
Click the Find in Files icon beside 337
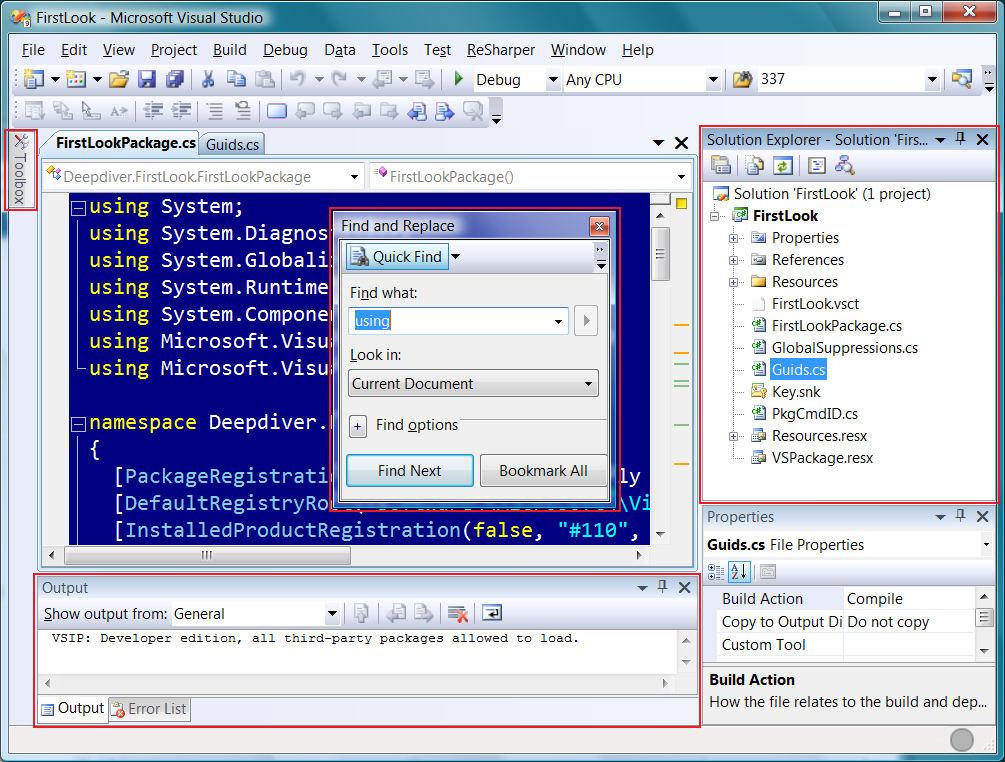[742, 79]
